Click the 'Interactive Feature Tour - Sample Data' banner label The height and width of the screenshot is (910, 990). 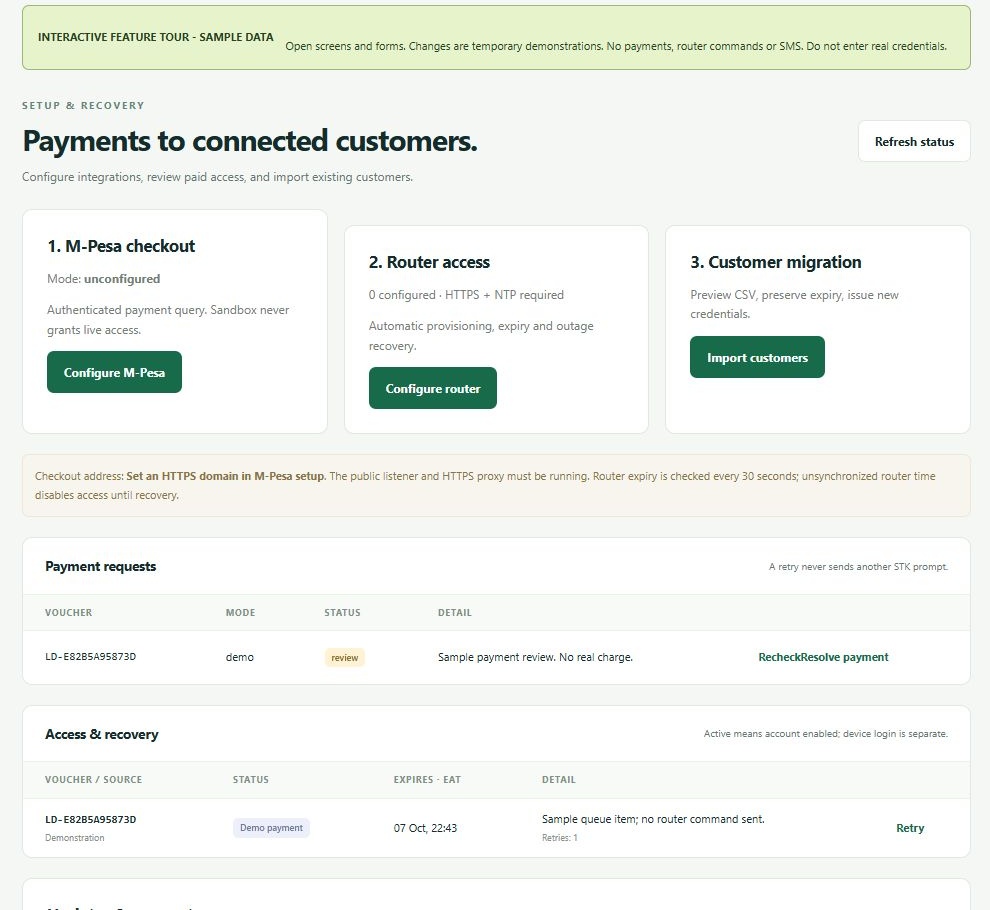pos(155,37)
